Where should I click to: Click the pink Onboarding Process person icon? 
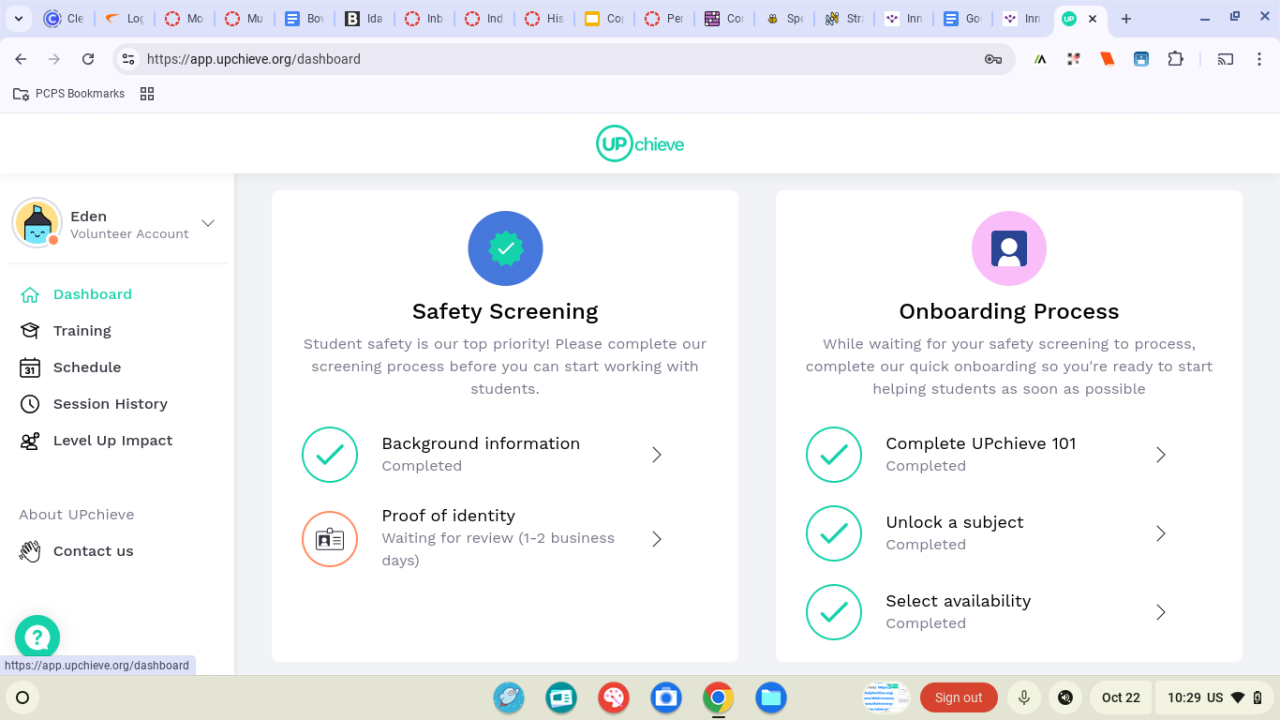tap(1009, 248)
